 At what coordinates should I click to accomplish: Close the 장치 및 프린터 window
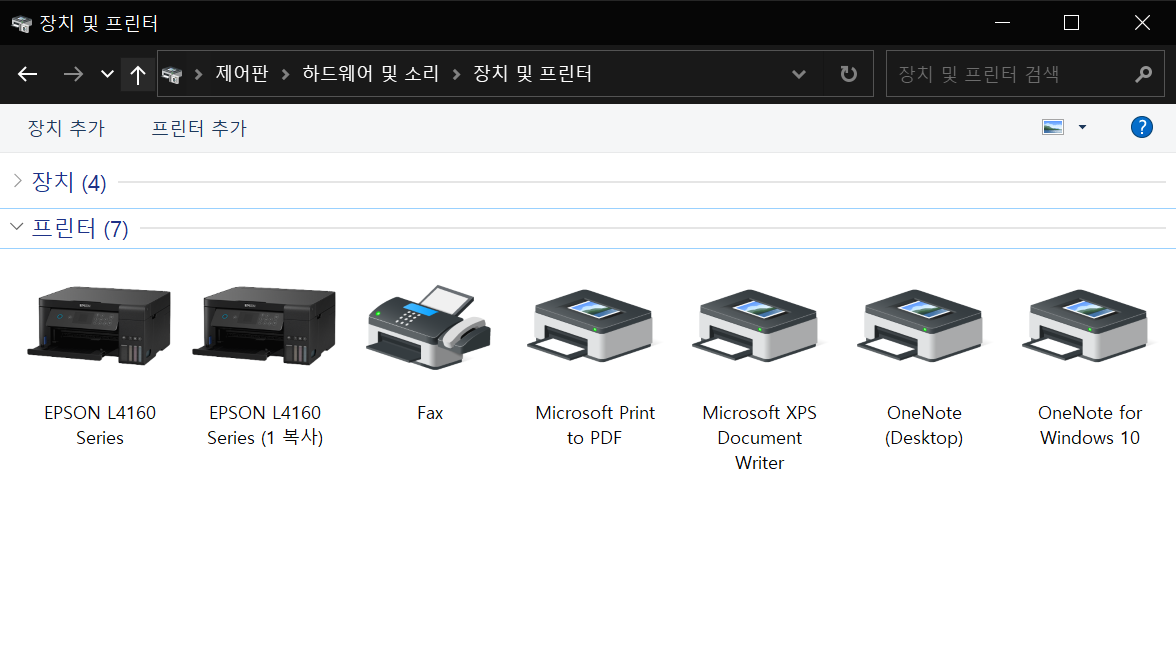(x=1142, y=23)
